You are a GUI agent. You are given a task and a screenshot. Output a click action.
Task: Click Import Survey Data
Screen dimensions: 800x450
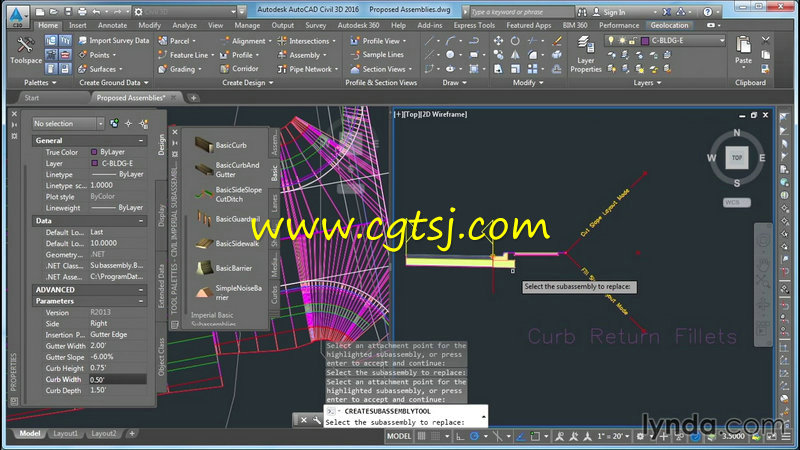point(113,40)
